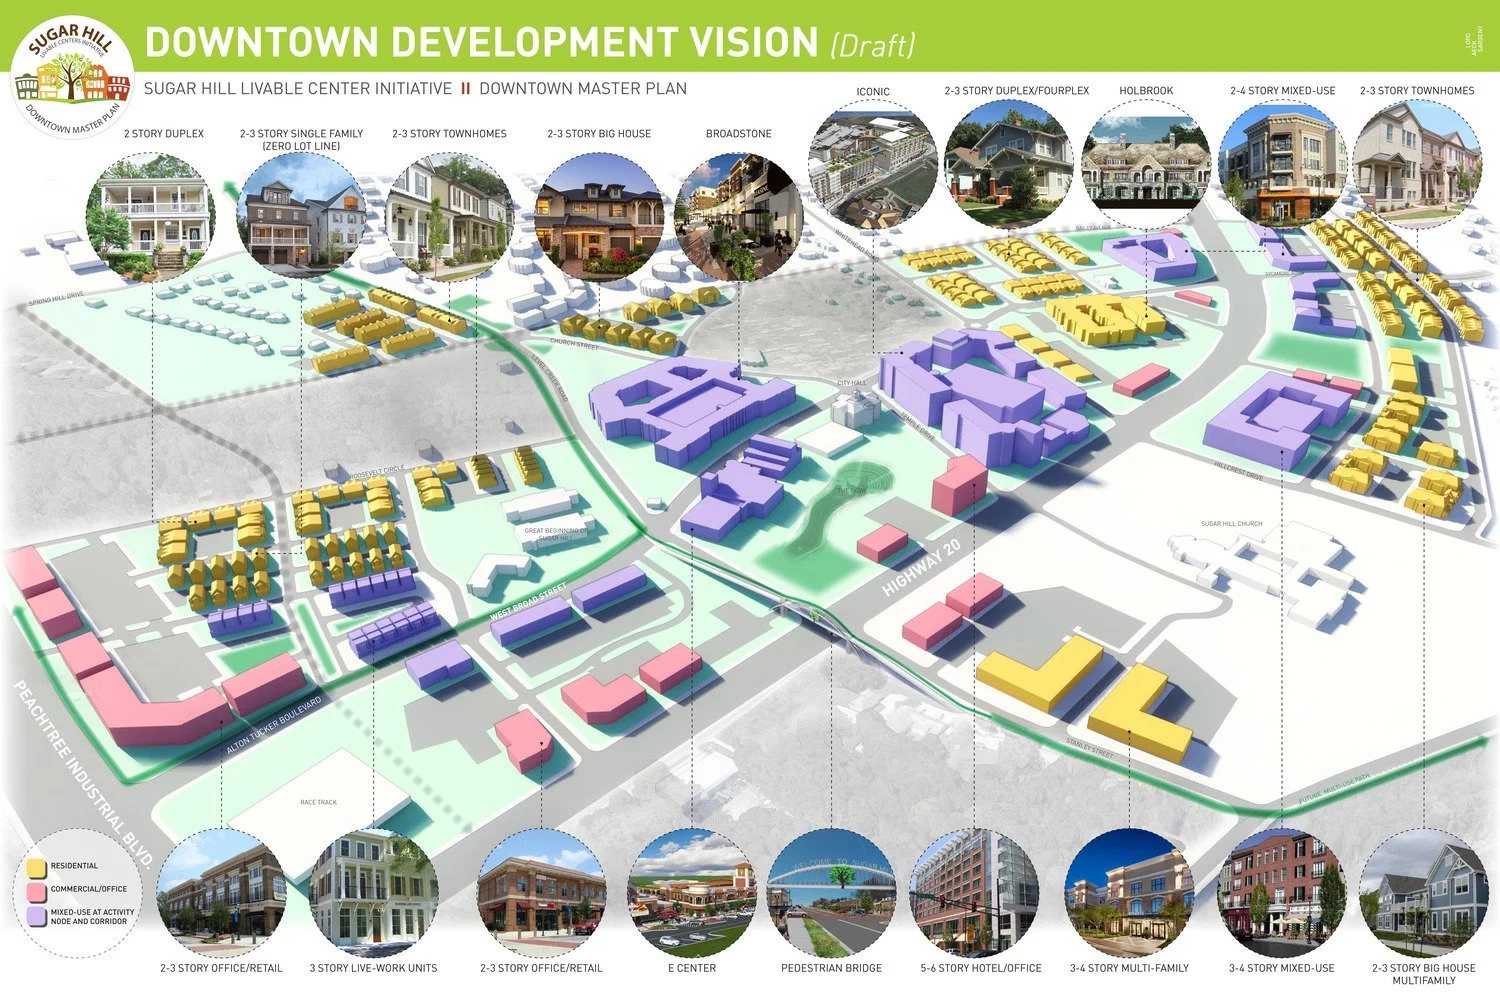Open the 3 Story Live-Work Units photo
This screenshot has width=1500, height=1000.
point(373,893)
